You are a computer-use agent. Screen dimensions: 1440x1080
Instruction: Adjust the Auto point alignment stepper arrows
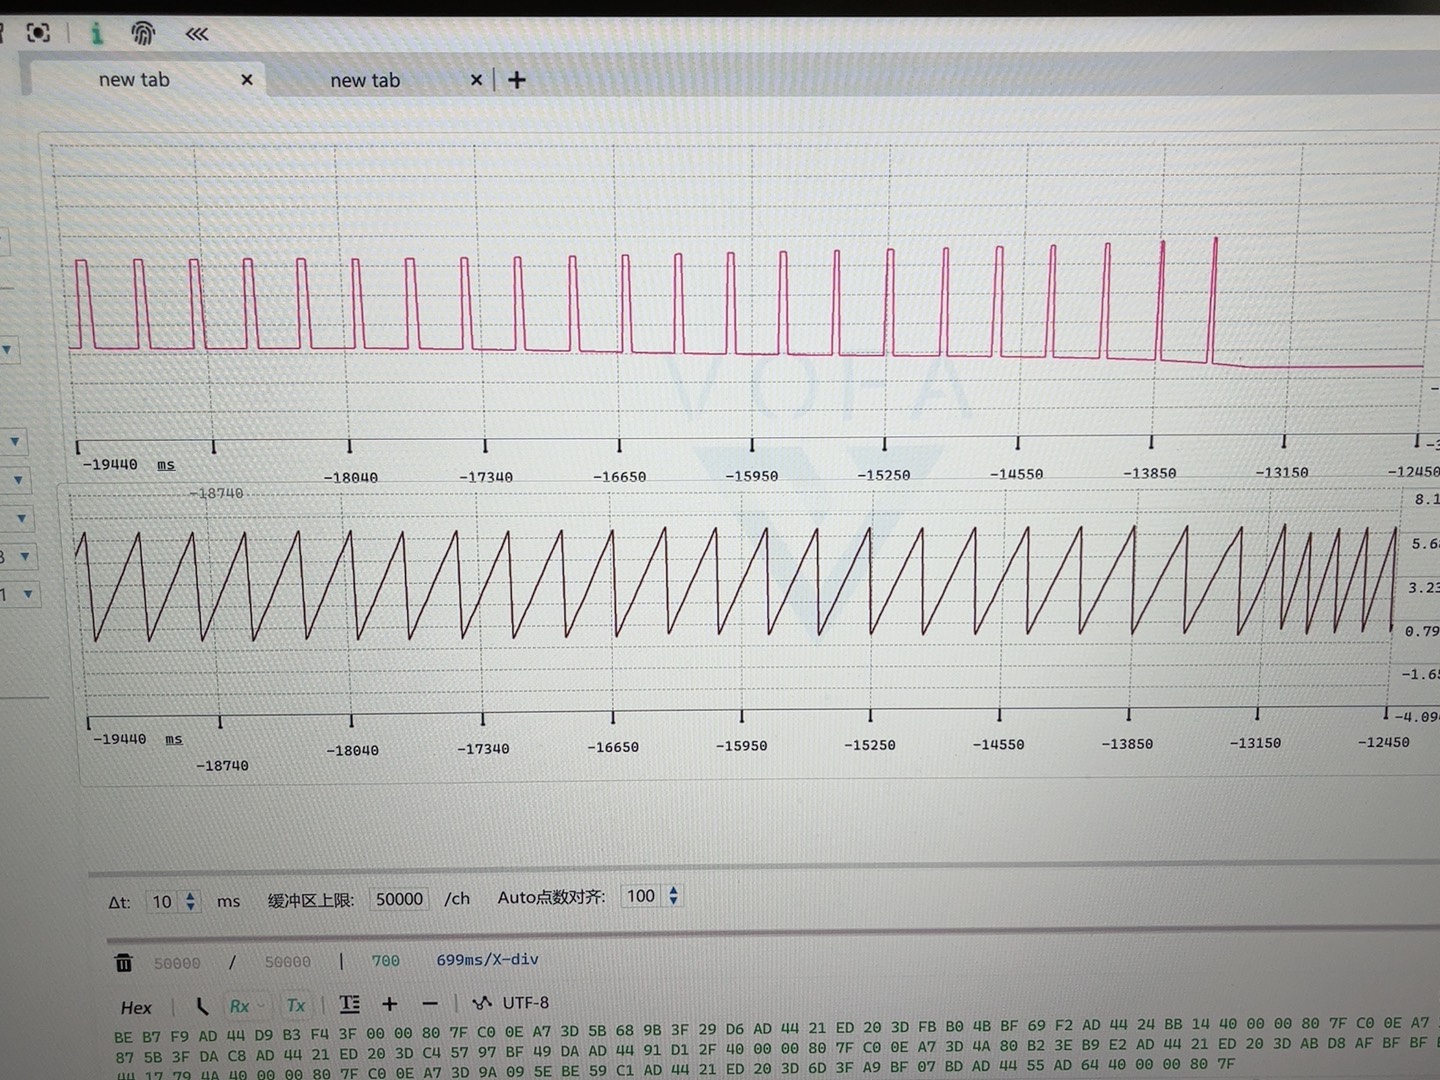pyautogui.click(x=673, y=896)
